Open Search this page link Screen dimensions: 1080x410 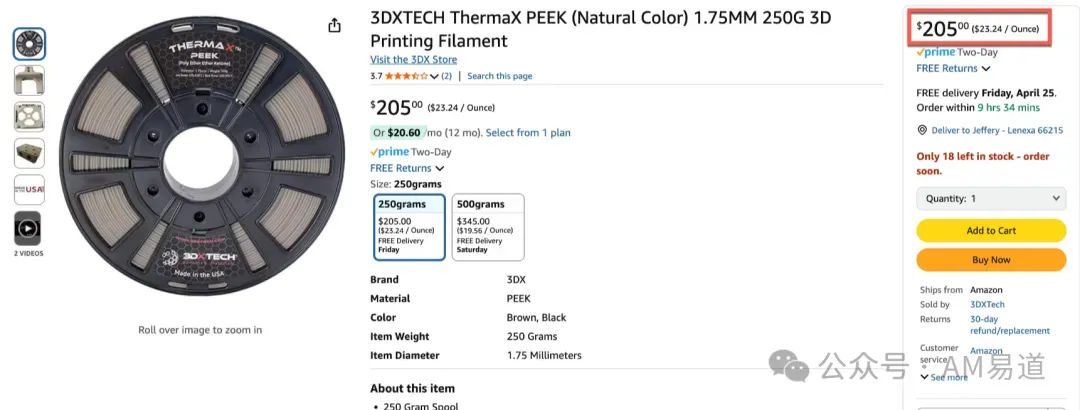click(x=499, y=76)
